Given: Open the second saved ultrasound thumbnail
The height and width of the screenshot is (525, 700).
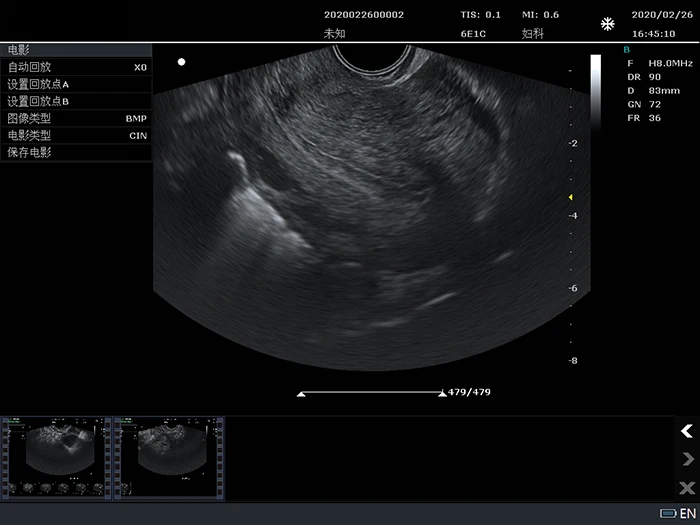Looking at the screenshot, I should [168, 457].
